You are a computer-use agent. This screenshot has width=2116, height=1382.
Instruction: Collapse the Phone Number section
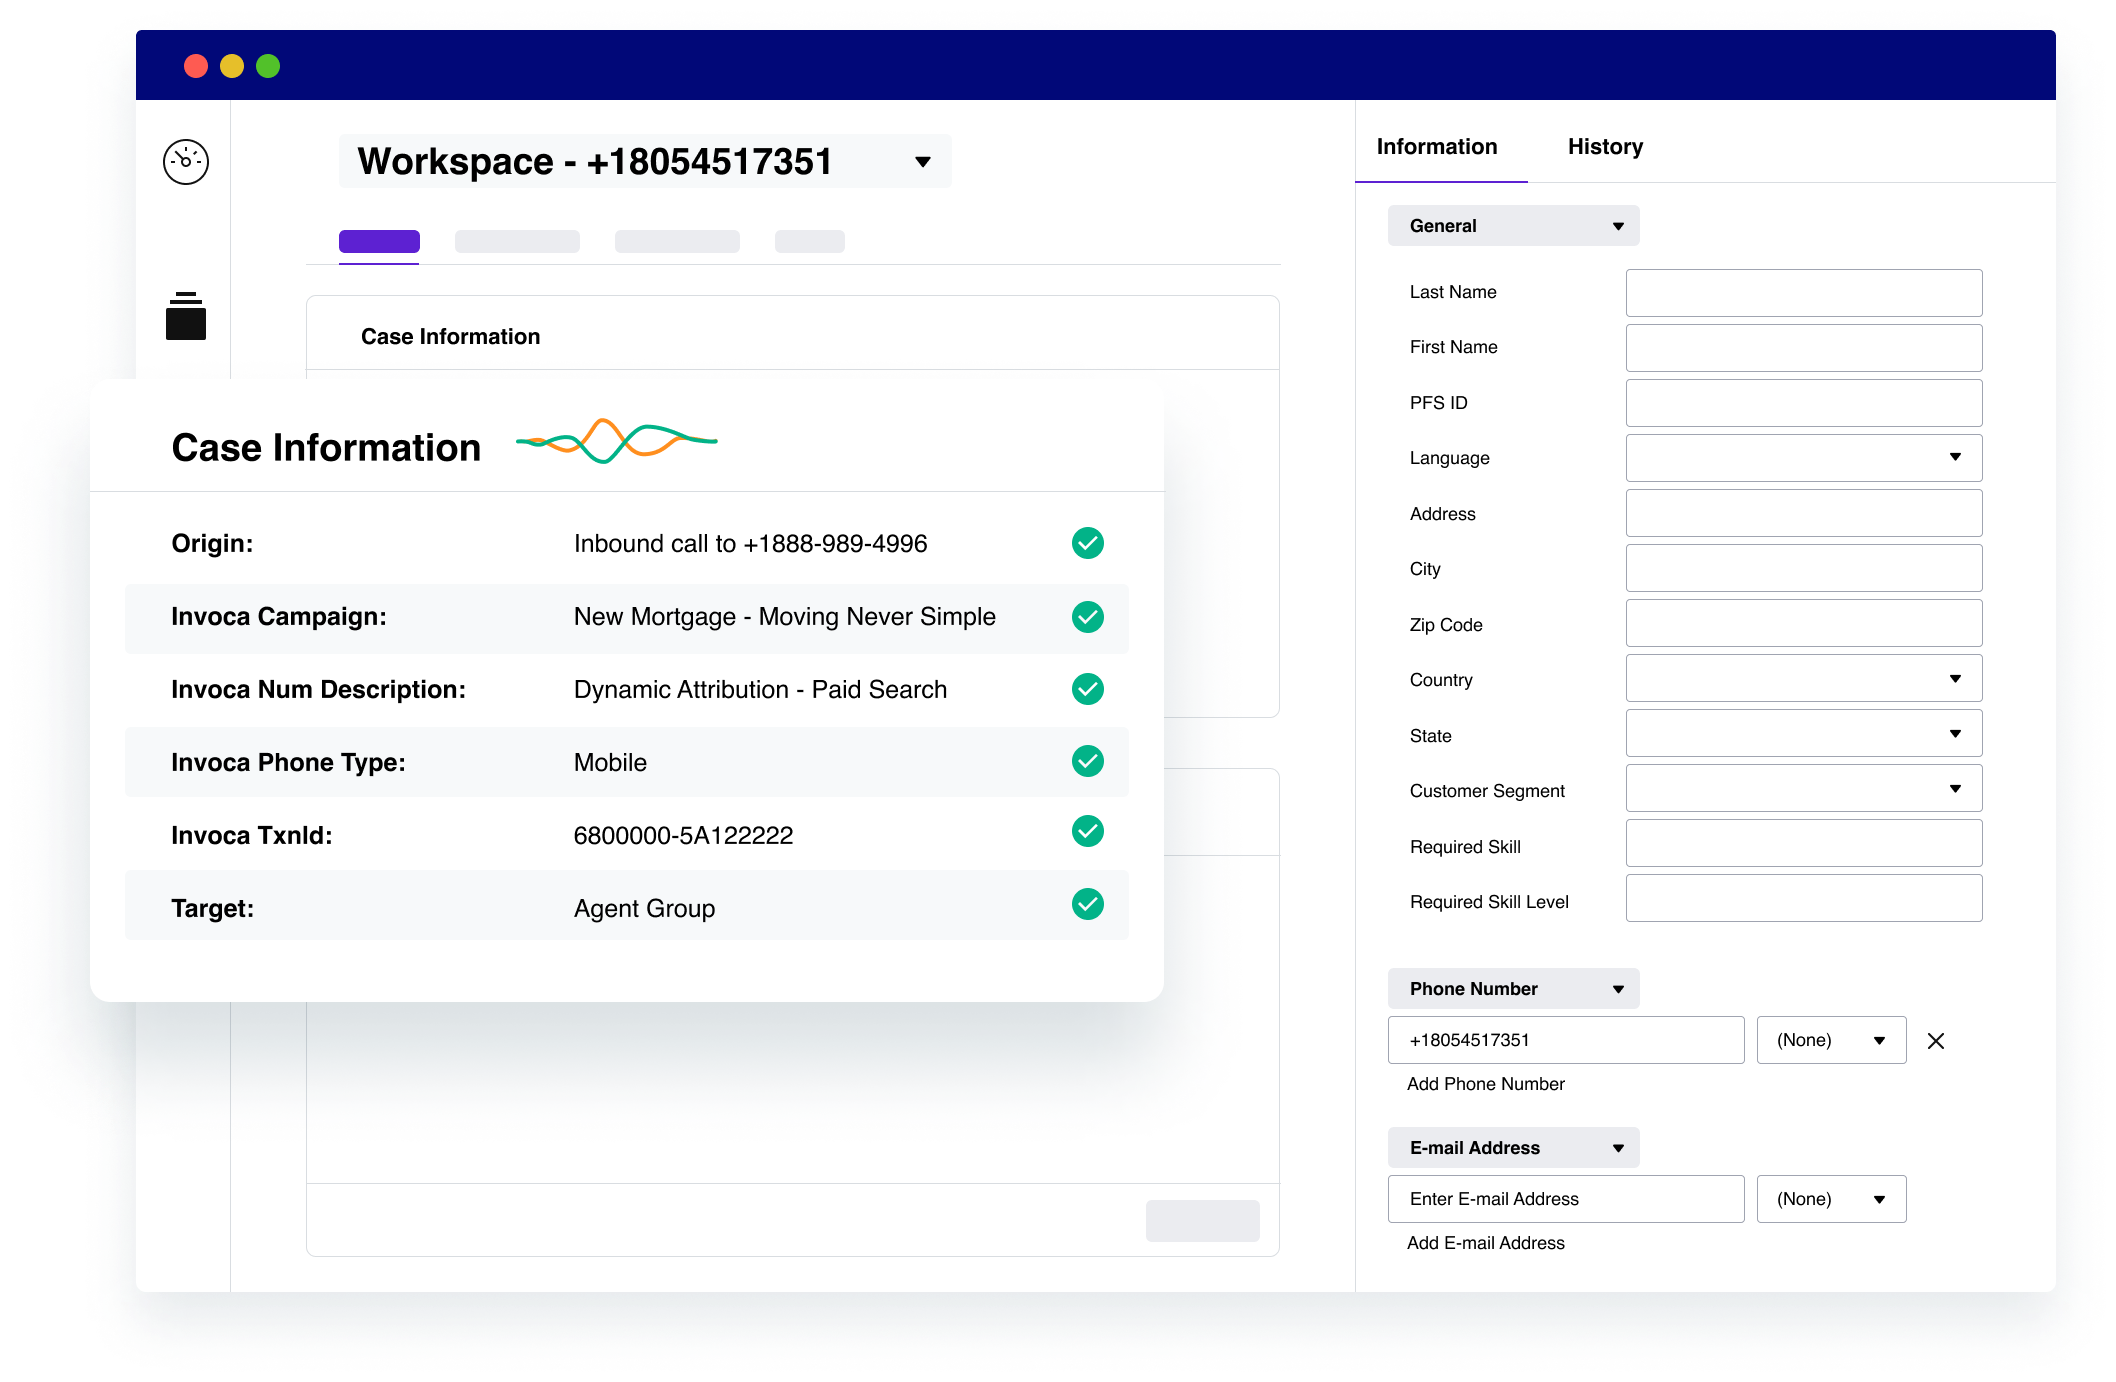[x=1513, y=989]
